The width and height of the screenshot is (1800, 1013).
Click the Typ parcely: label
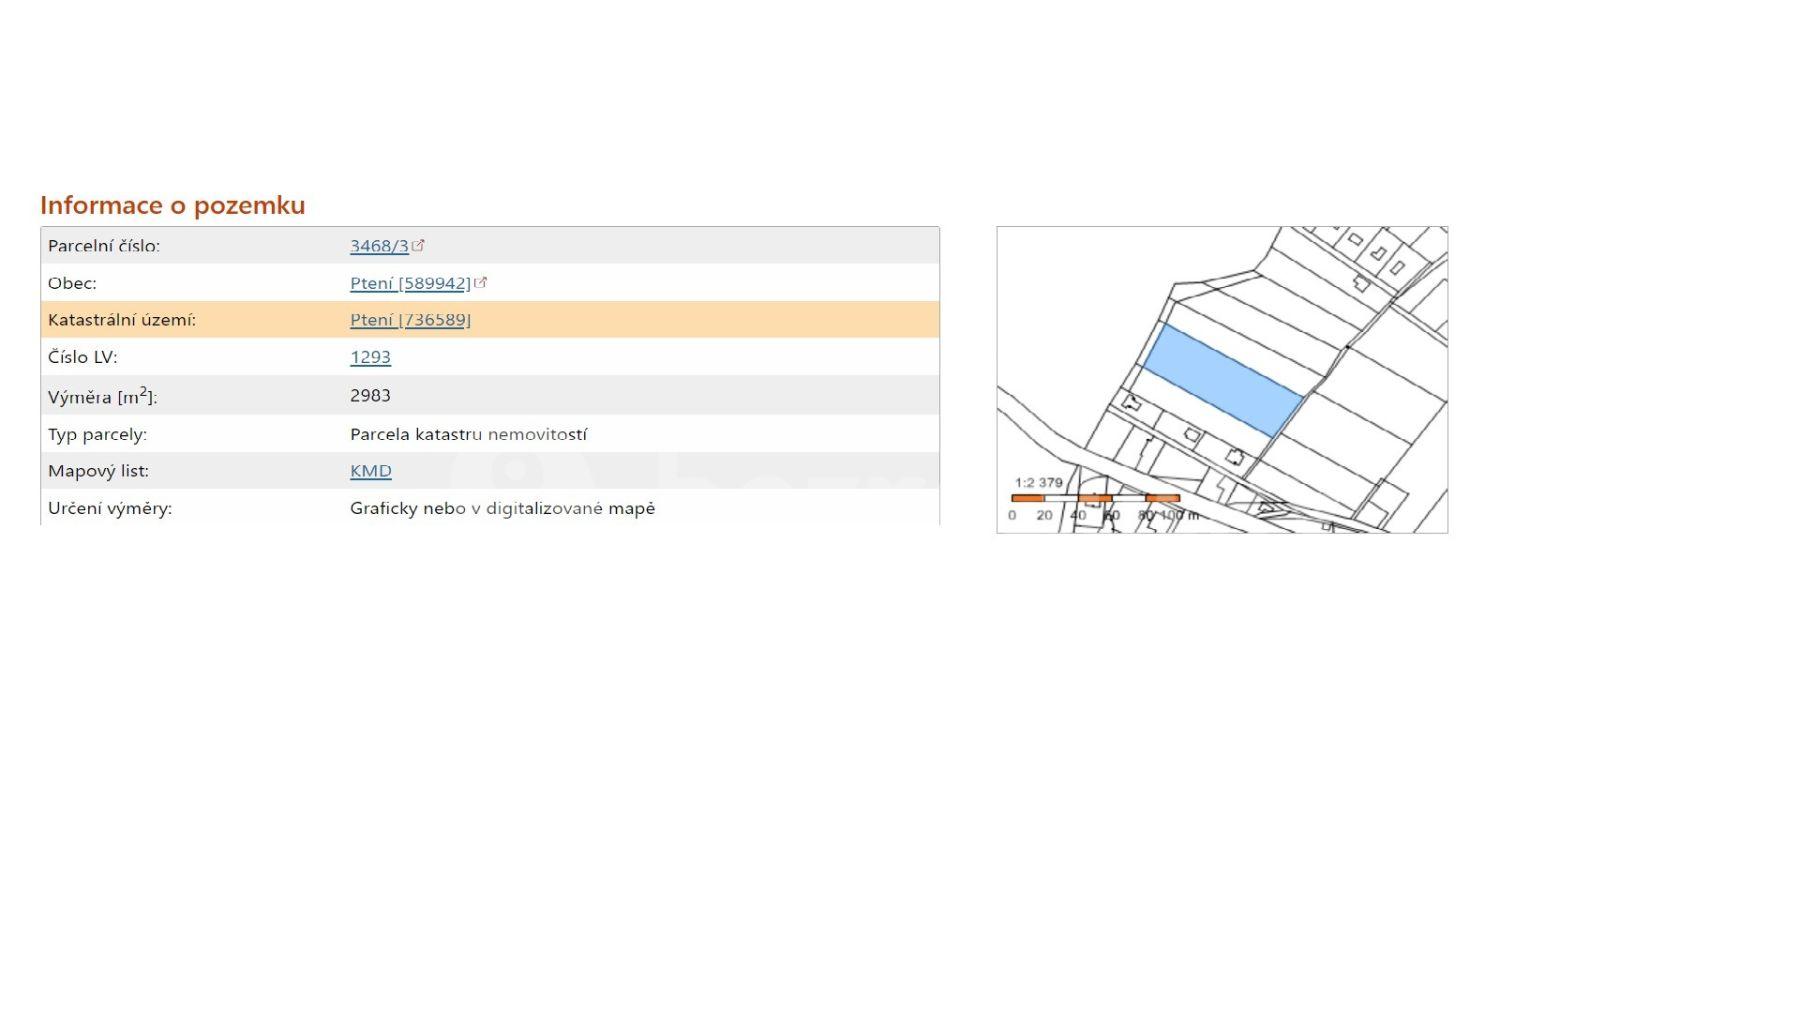click(97, 434)
